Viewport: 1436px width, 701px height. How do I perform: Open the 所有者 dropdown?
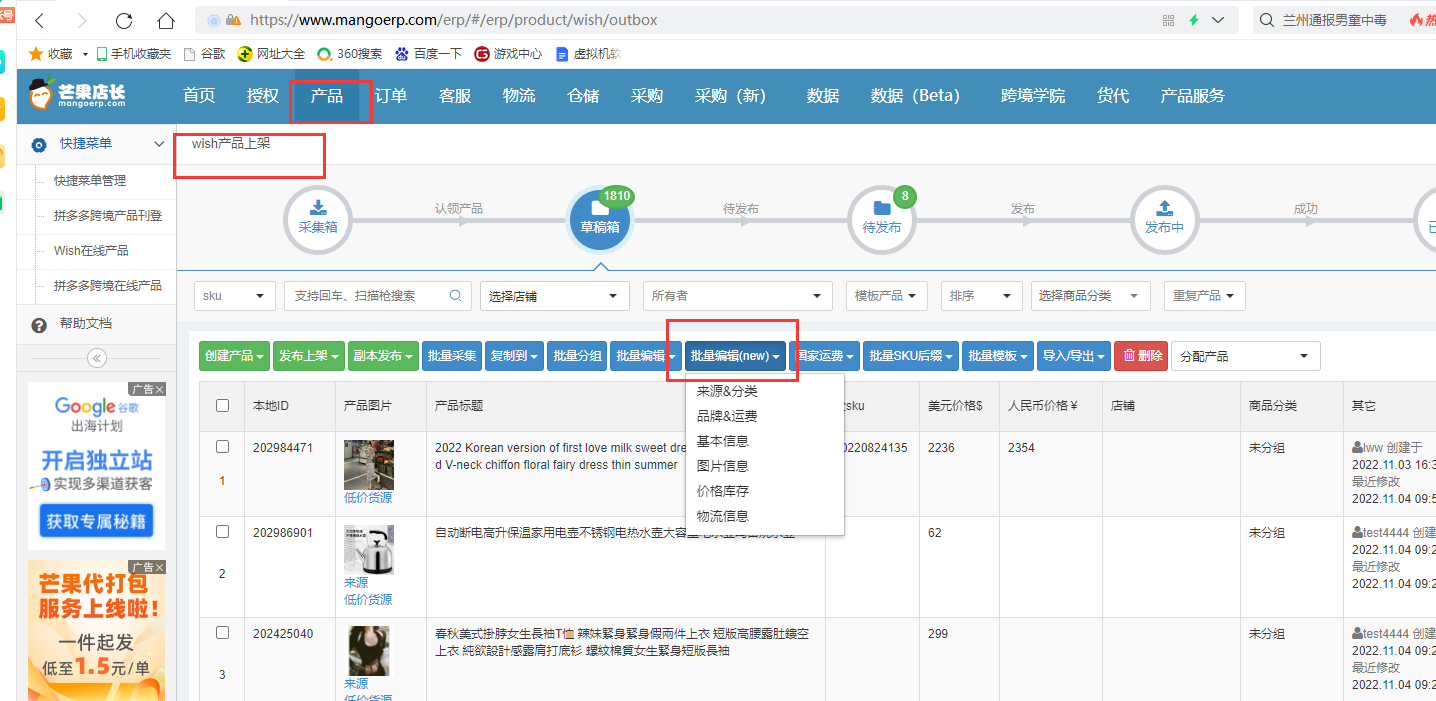click(x=738, y=296)
